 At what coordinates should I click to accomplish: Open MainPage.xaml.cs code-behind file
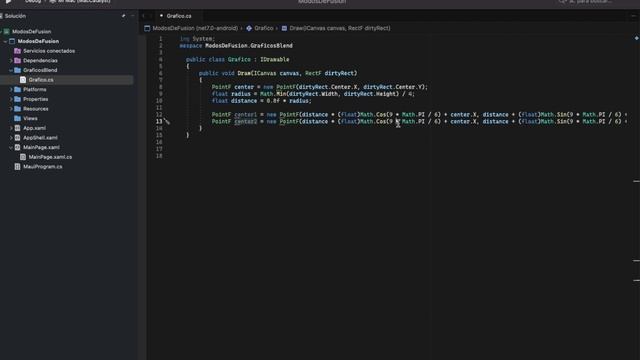[x=50, y=157]
